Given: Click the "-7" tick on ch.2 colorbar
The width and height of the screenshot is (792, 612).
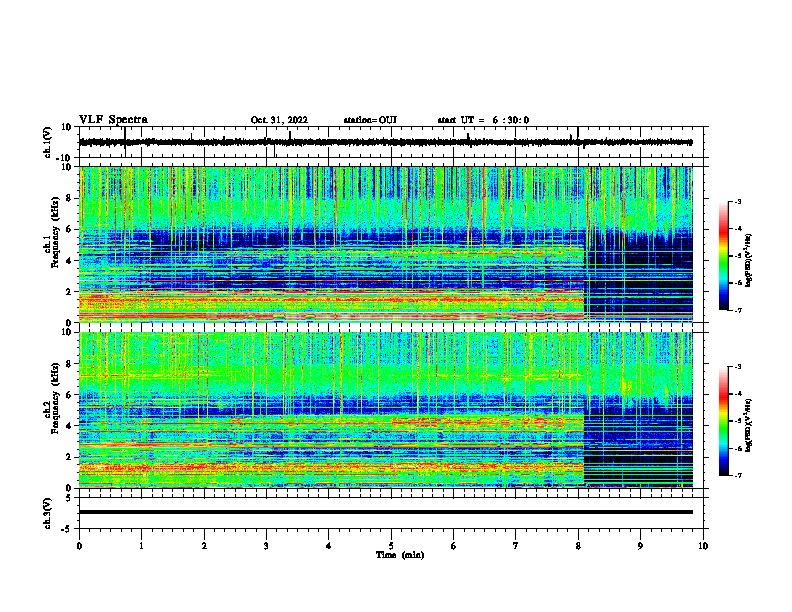Looking at the screenshot, I should (x=737, y=475).
